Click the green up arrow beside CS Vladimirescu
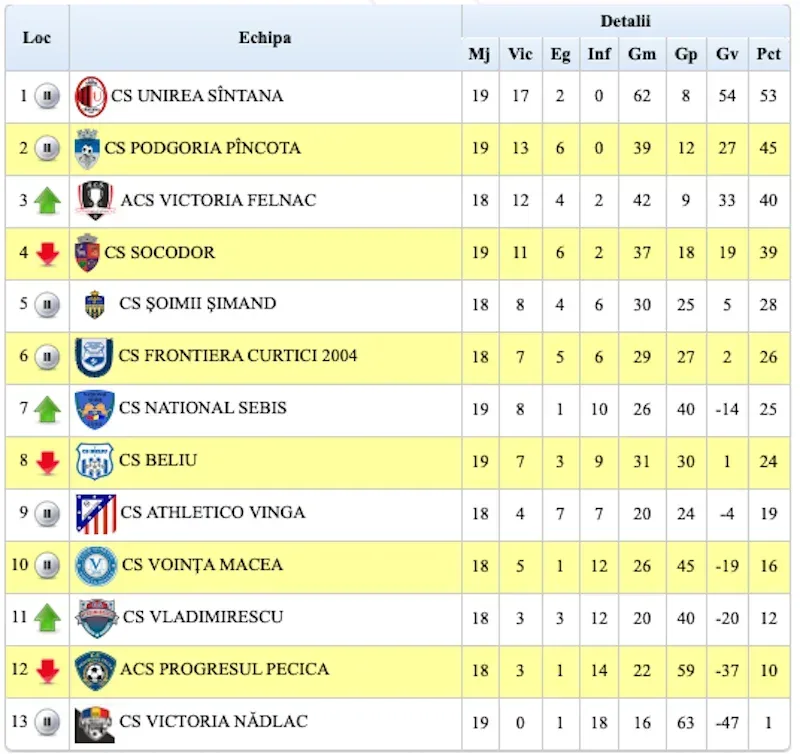Image resolution: width=800 pixels, height=754 pixels. (47, 618)
